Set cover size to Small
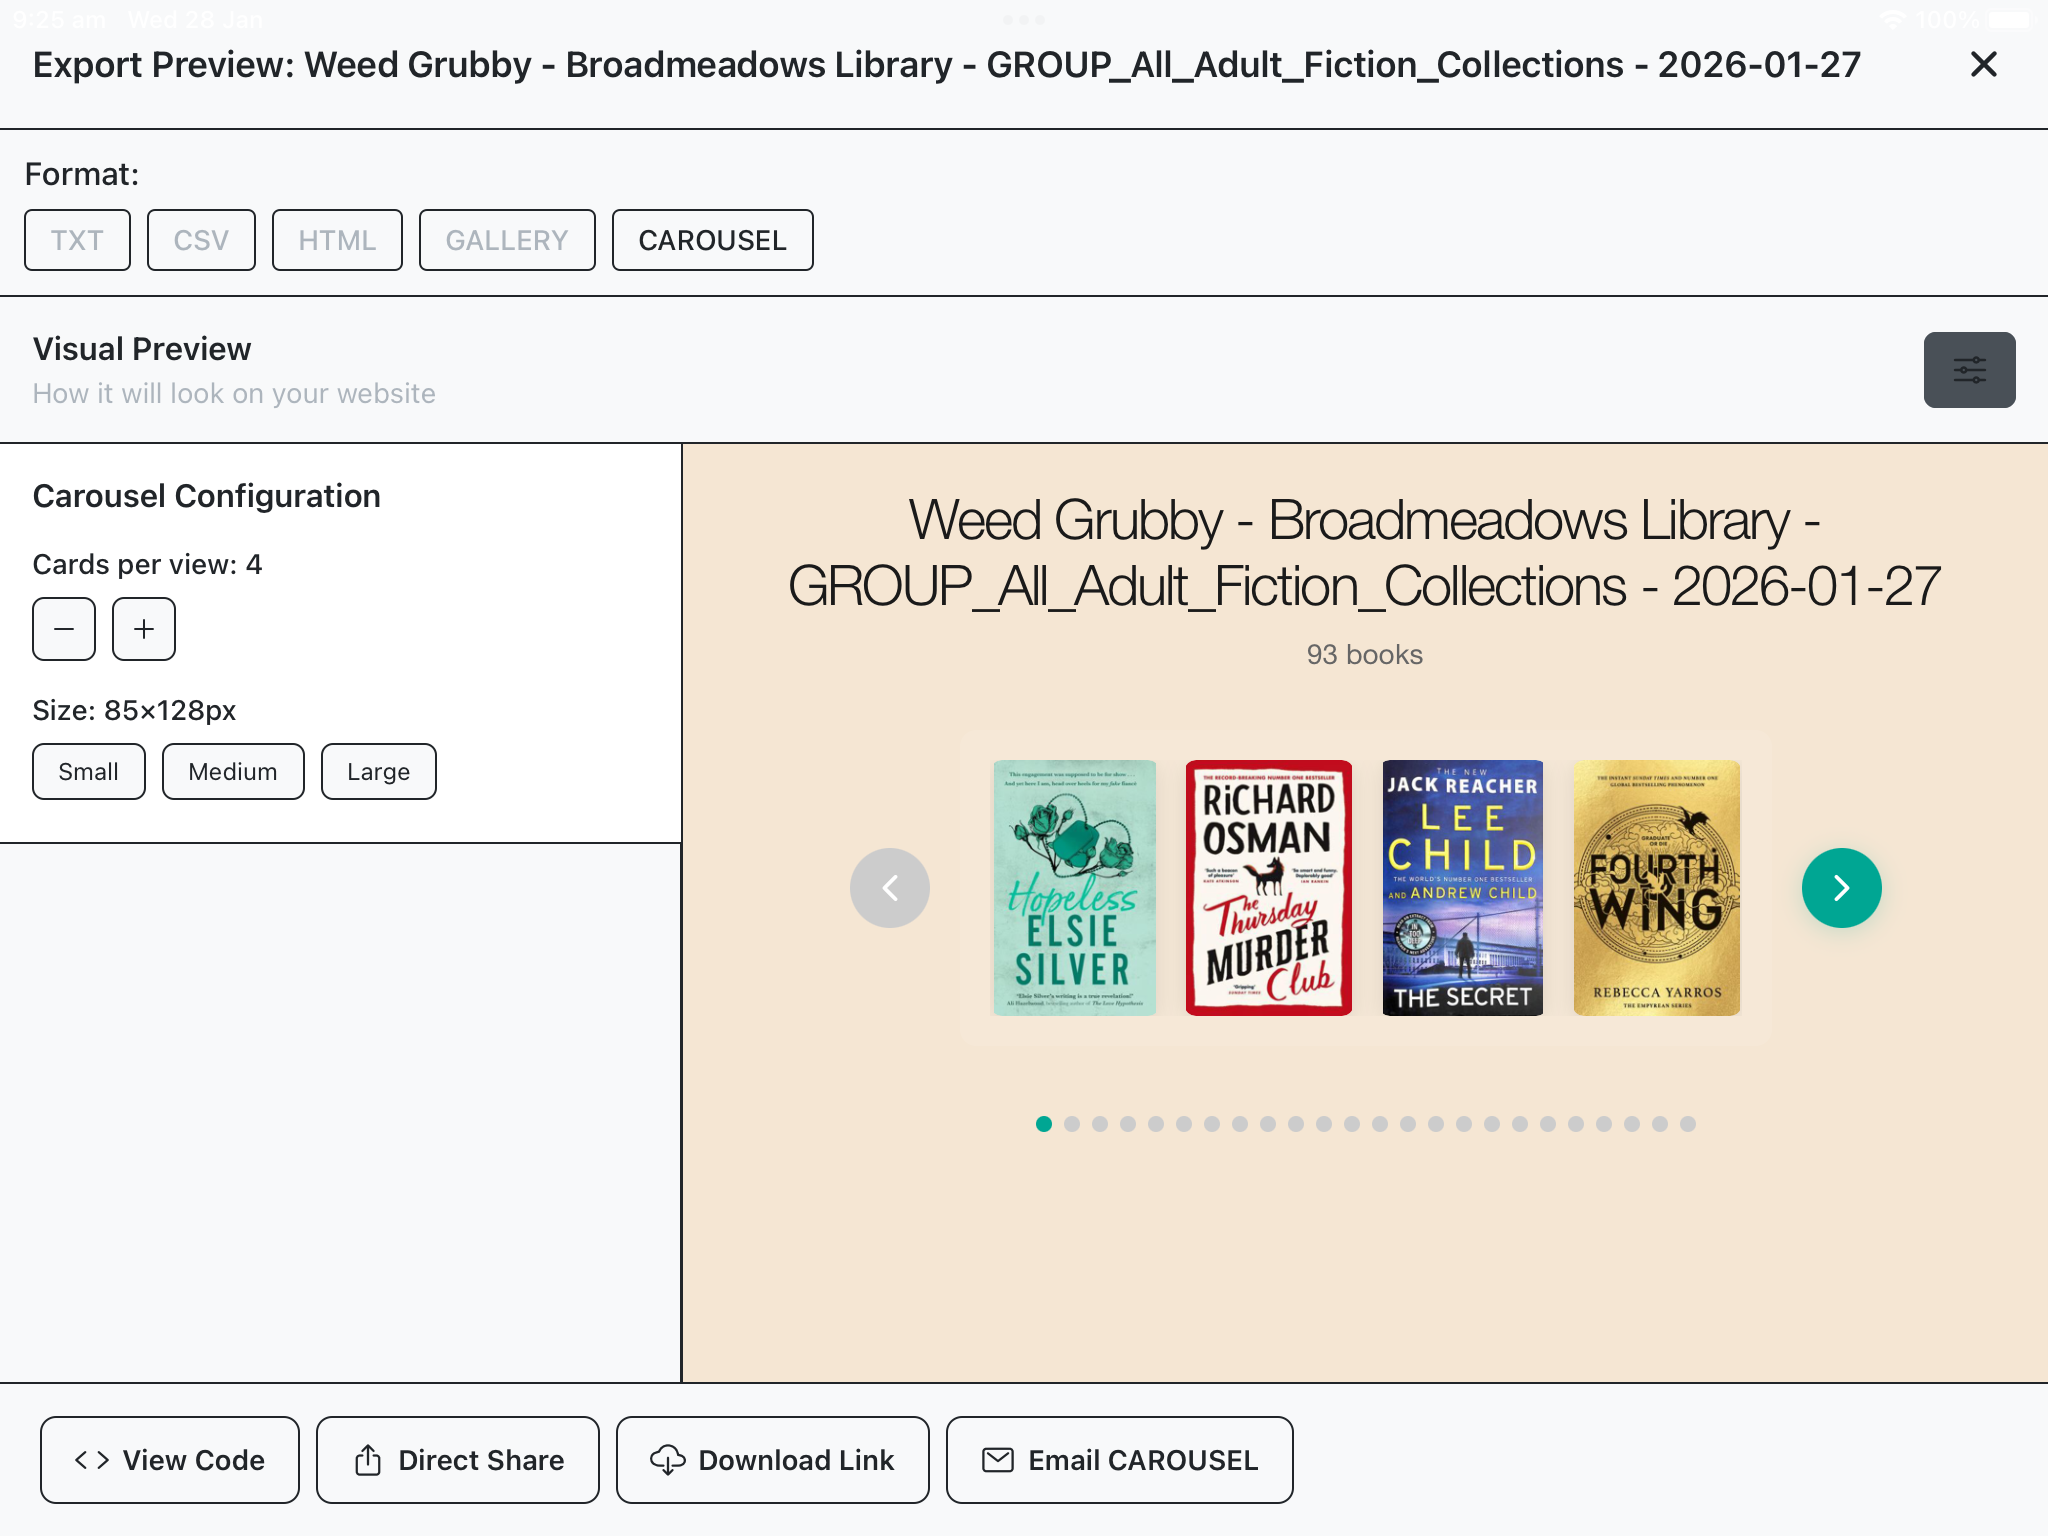The image size is (2048, 1536). [88, 771]
